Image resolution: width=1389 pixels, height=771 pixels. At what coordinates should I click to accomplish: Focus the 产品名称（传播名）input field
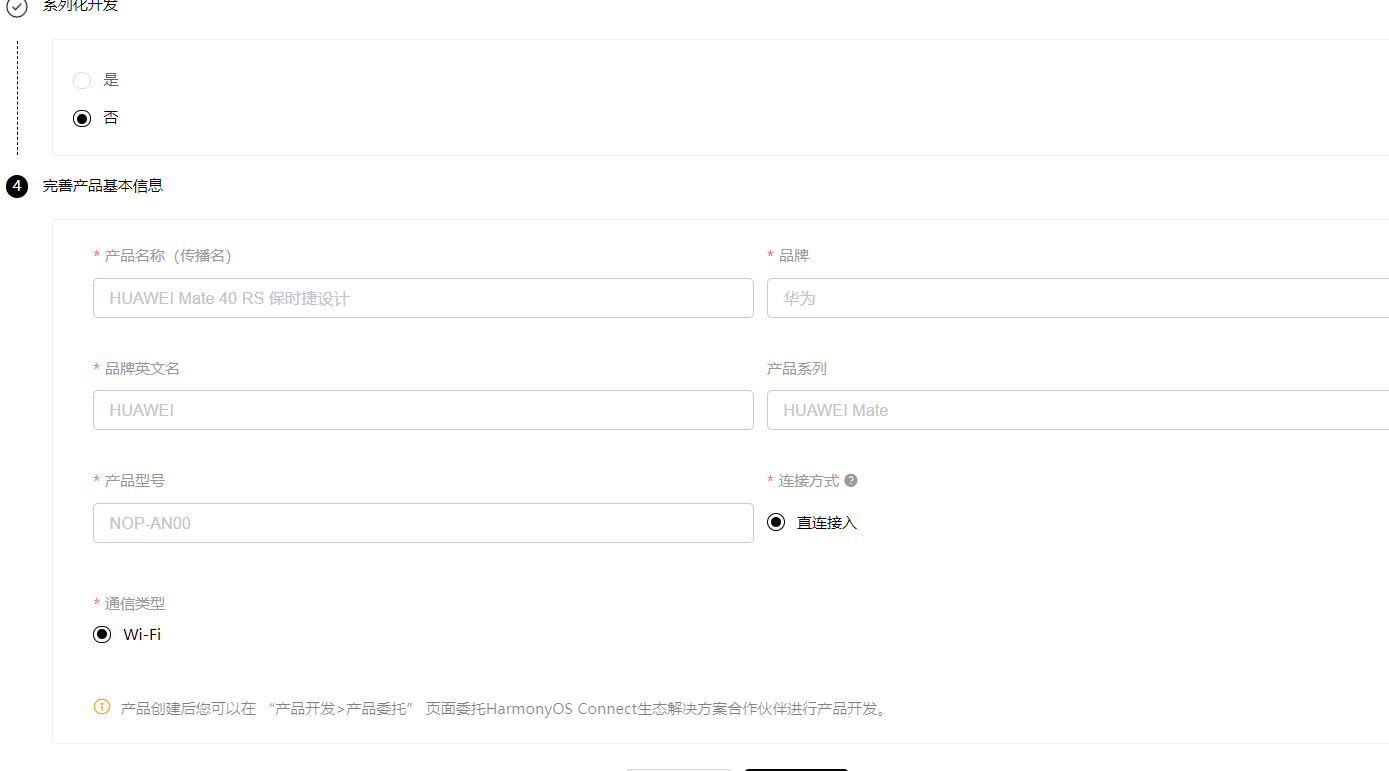click(423, 298)
